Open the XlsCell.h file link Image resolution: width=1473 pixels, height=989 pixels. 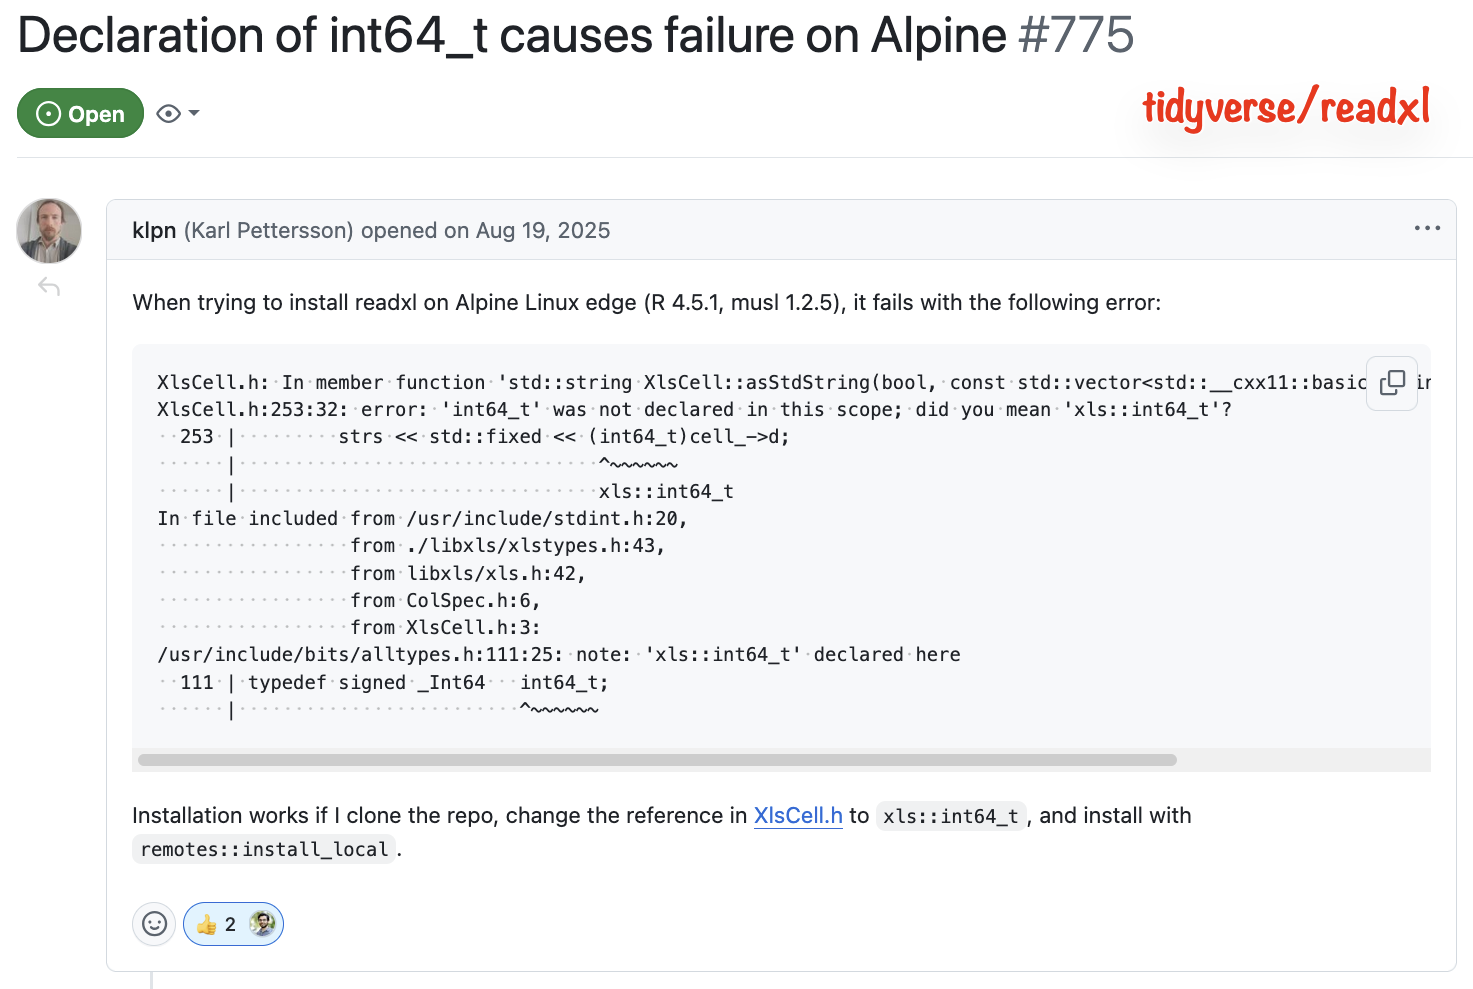(798, 816)
